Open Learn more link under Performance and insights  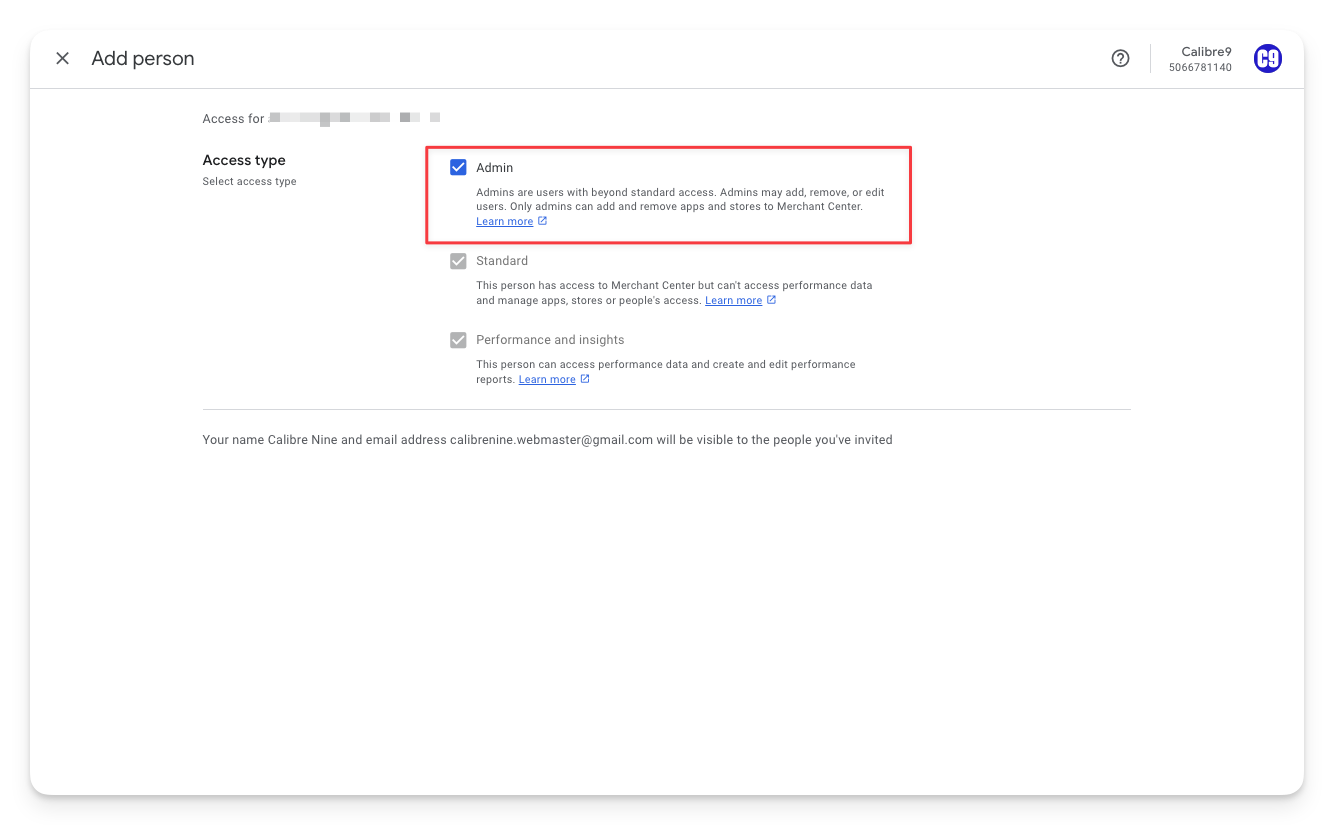pyautogui.click(x=547, y=380)
